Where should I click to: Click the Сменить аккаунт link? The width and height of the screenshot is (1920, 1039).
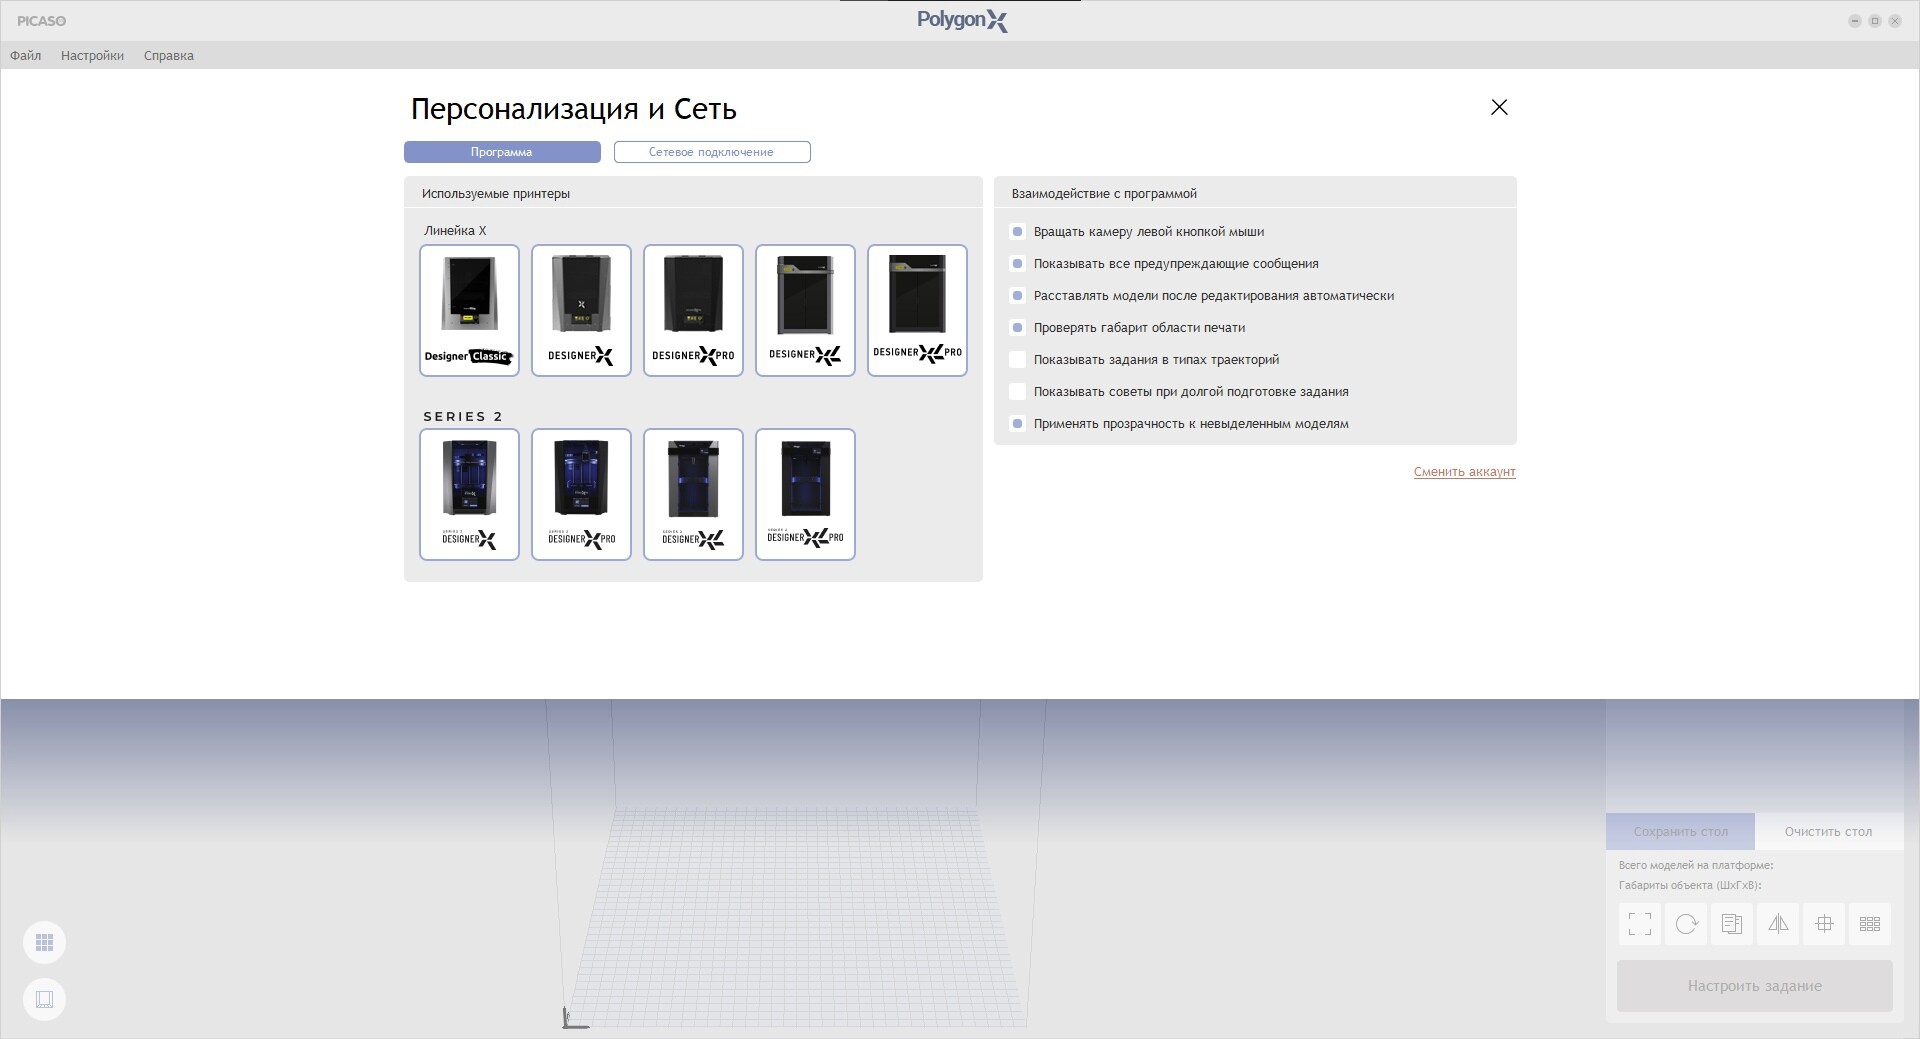tap(1464, 472)
